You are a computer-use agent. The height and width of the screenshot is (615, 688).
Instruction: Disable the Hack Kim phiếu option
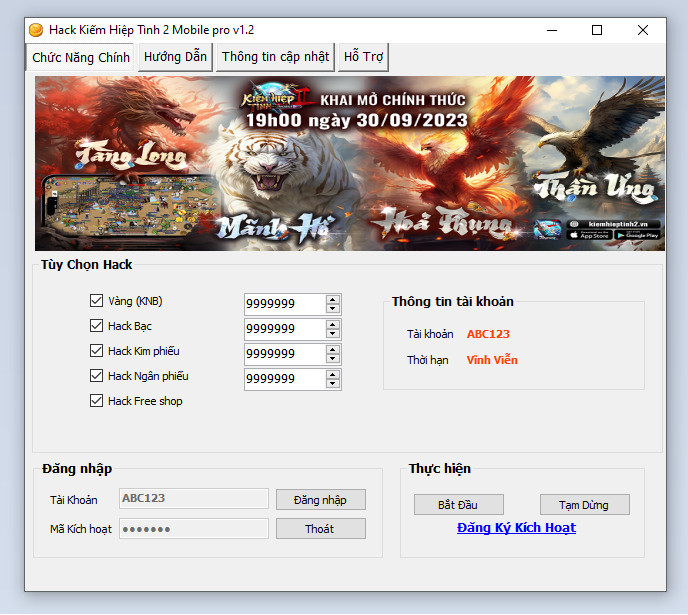point(97,351)
